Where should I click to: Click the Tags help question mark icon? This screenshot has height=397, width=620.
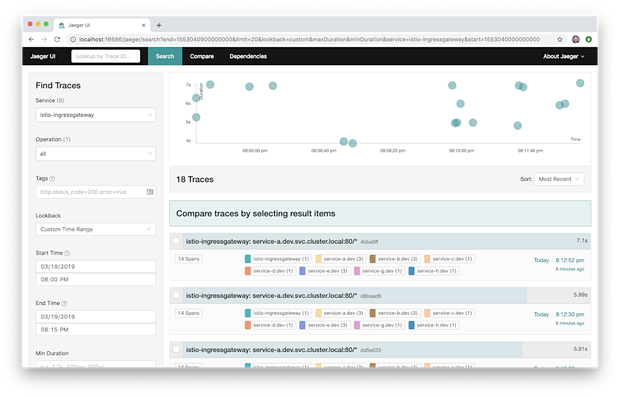(52, 179)
